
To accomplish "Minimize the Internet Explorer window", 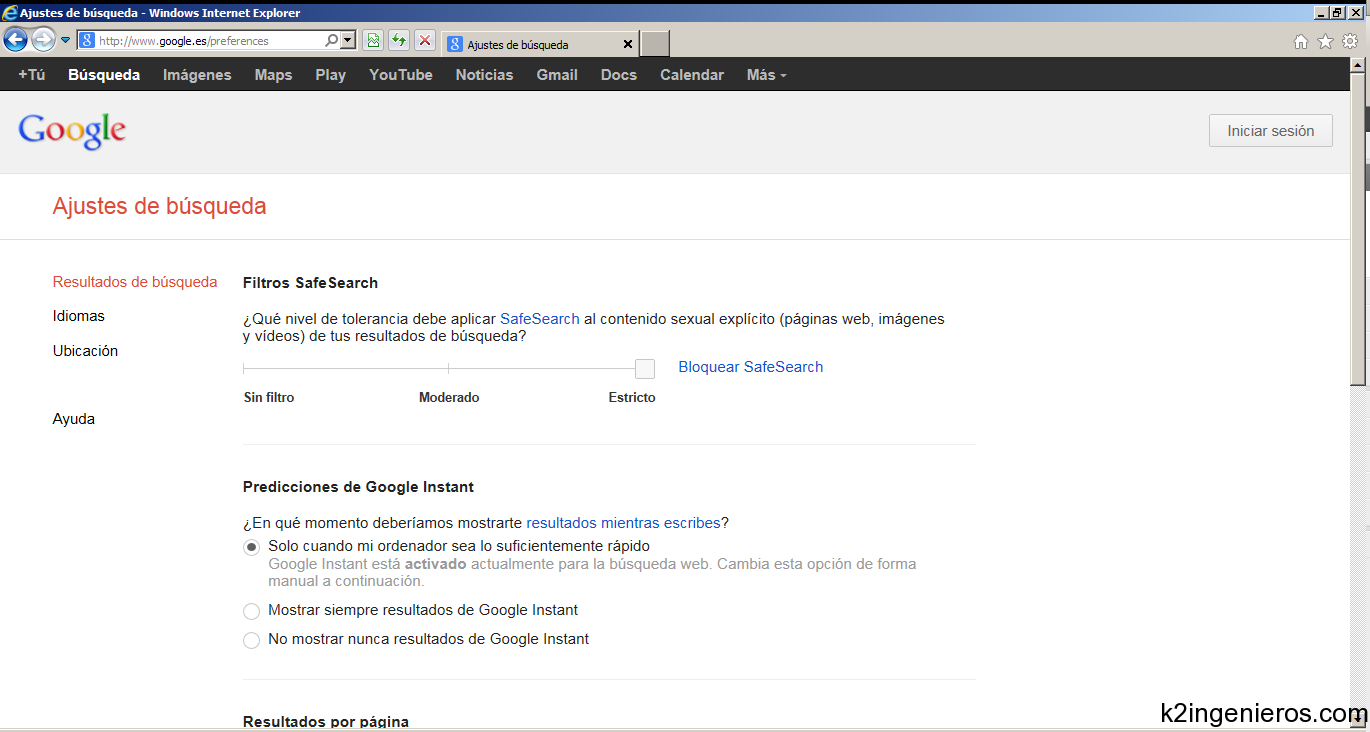I will pyautogui.click(x=1322, y=13).
